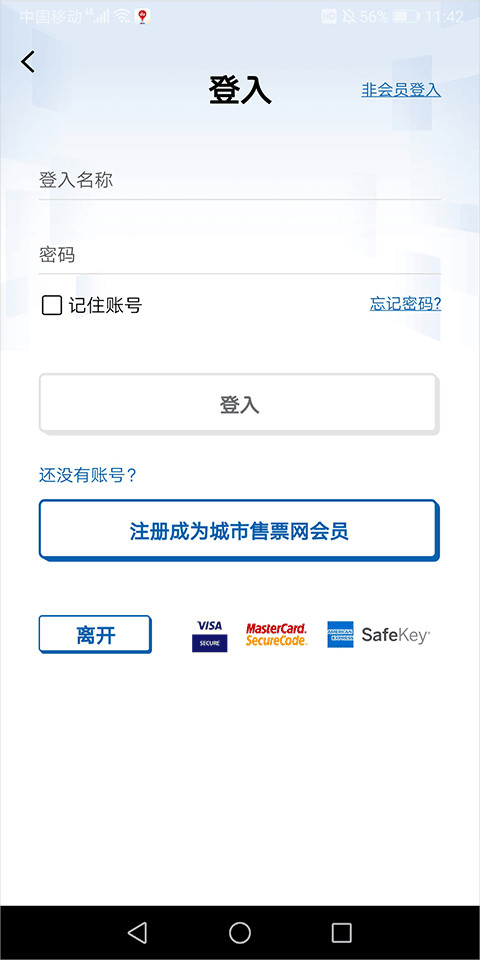Tap the MasterCard SecureCode logo
This screenshot has height=960, width=480.
(x=277, y=635)
